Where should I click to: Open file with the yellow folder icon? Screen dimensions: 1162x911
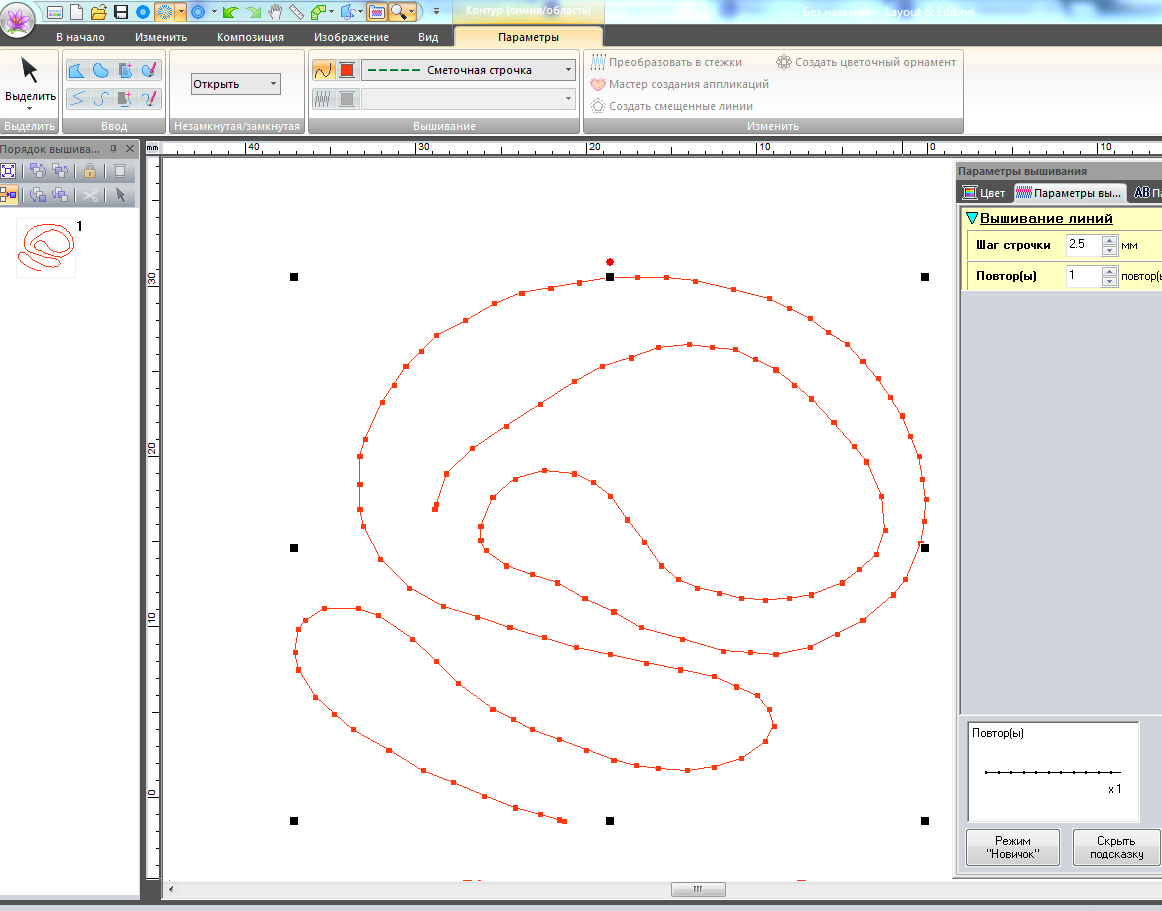click(98, 12)
